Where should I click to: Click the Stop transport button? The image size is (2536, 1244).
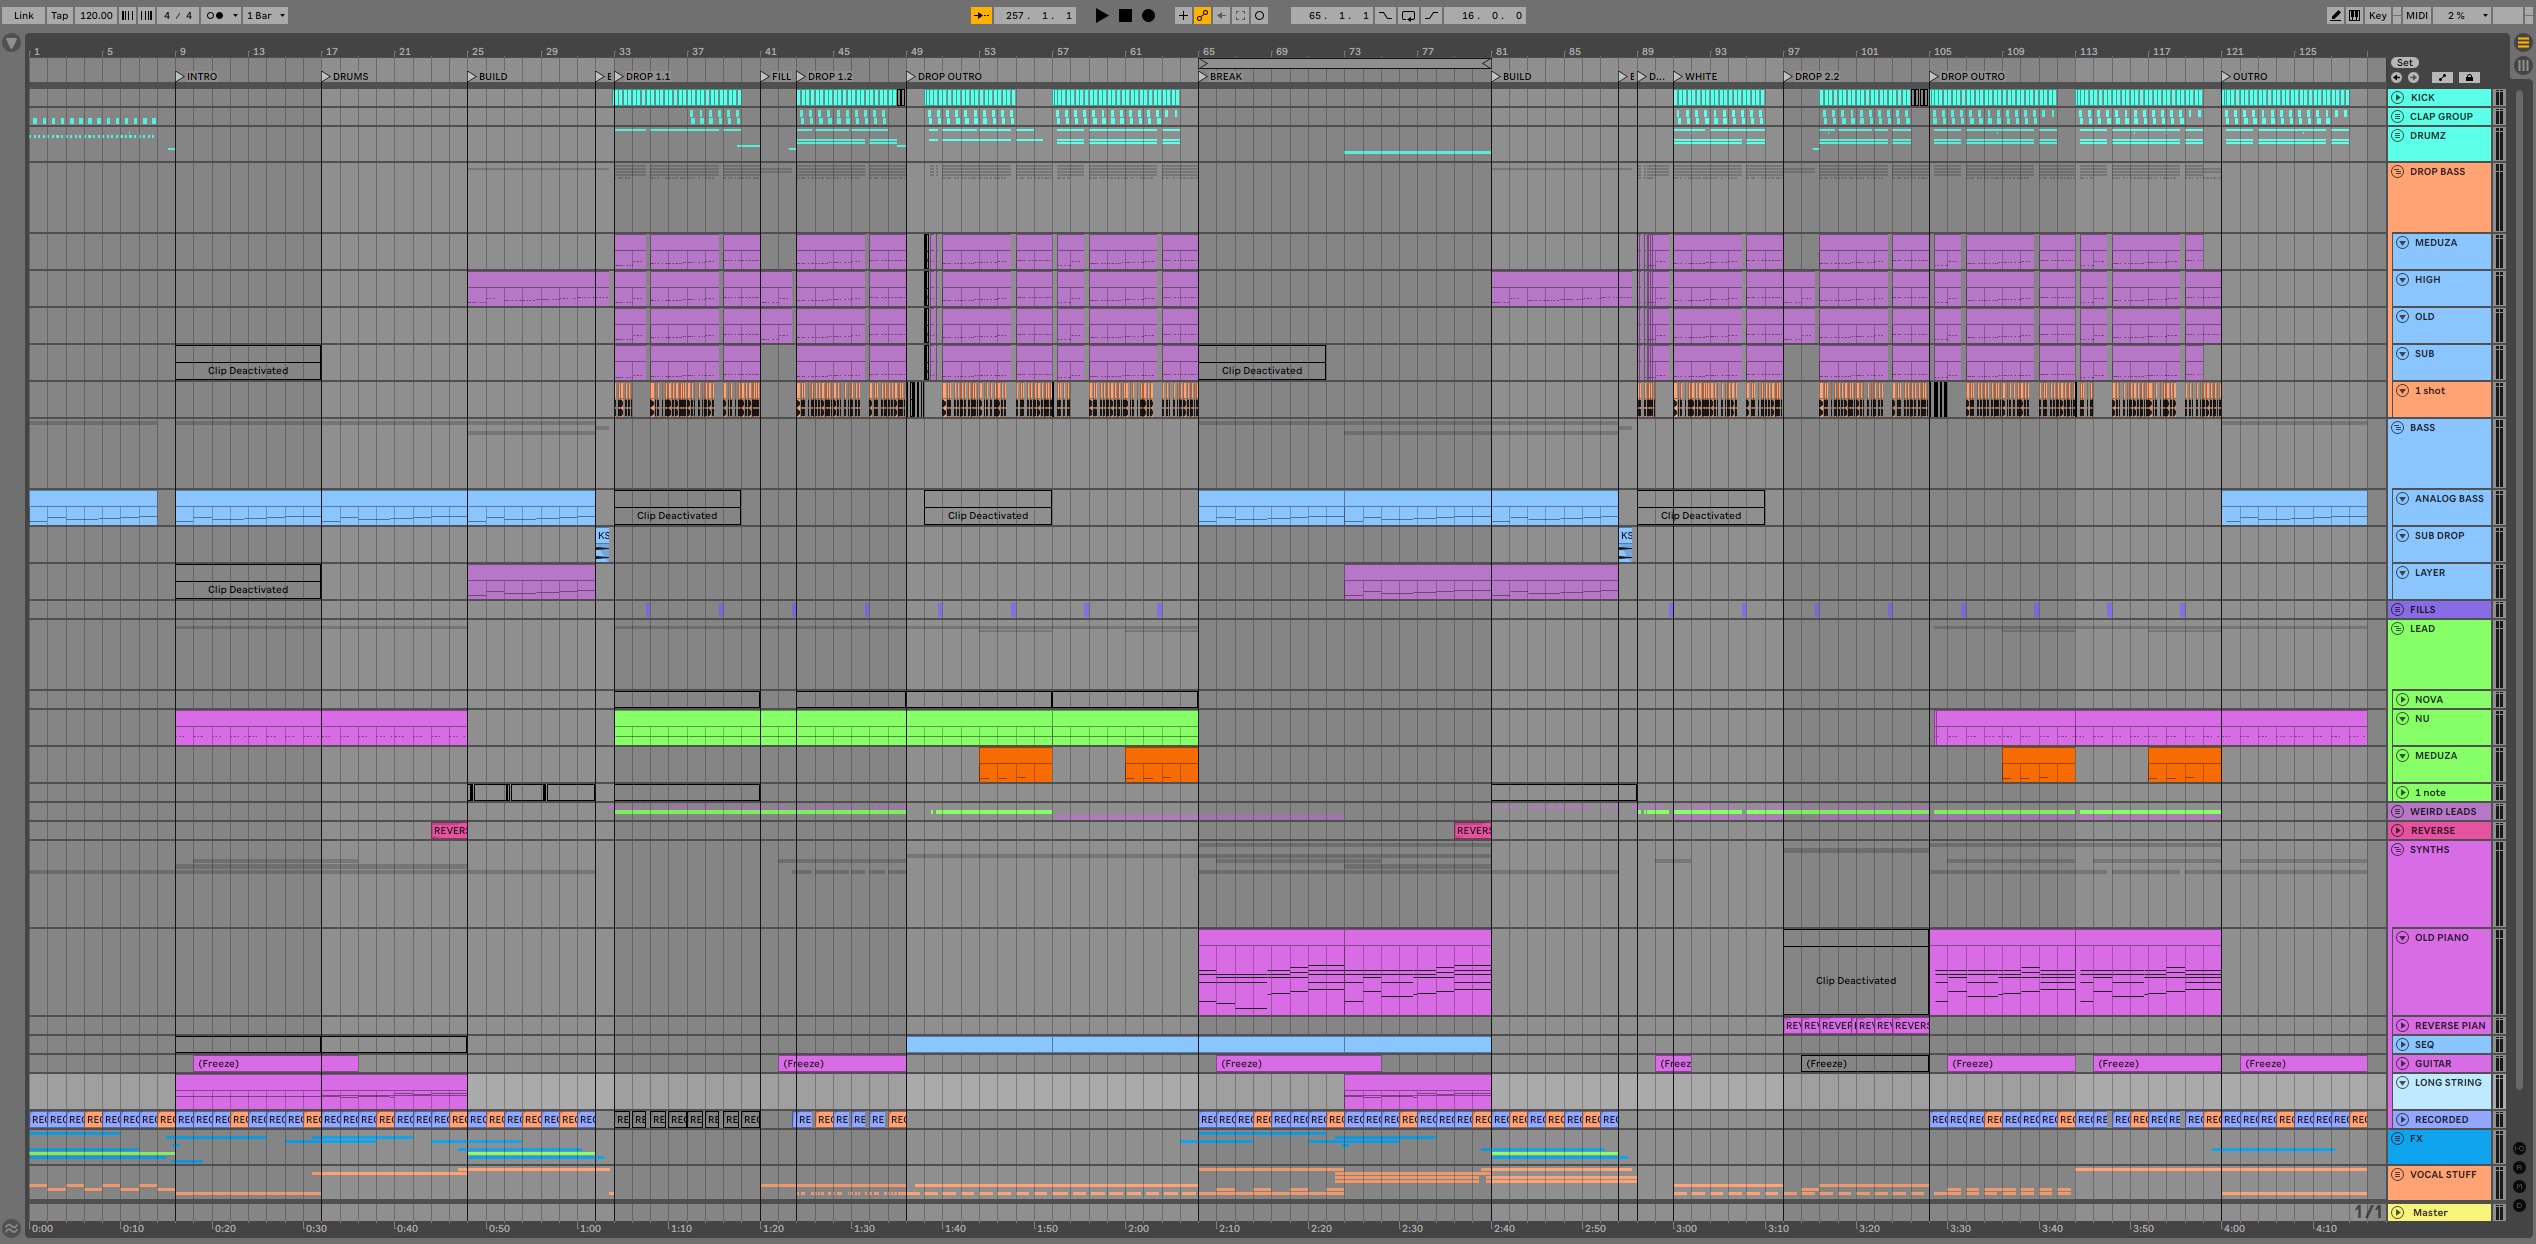tap(1125, 16)
